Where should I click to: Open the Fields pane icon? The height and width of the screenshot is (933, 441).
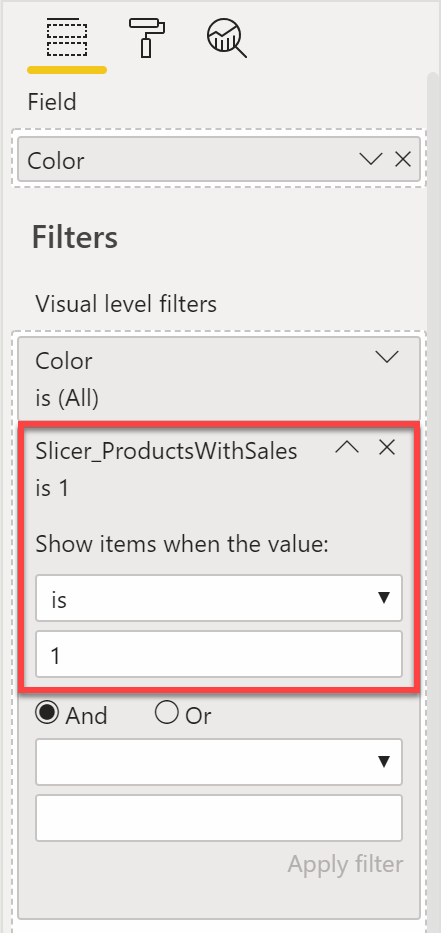(67, 39)
